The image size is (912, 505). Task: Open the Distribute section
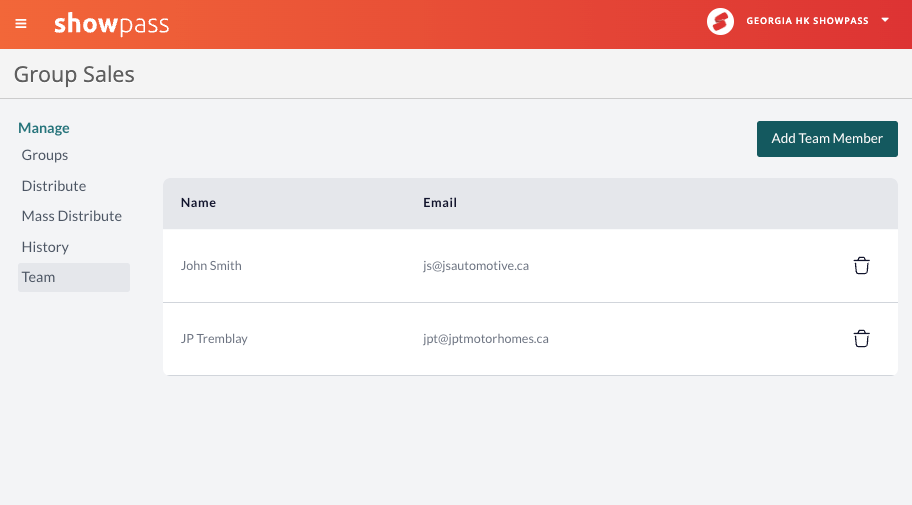[x=54, y=186]
